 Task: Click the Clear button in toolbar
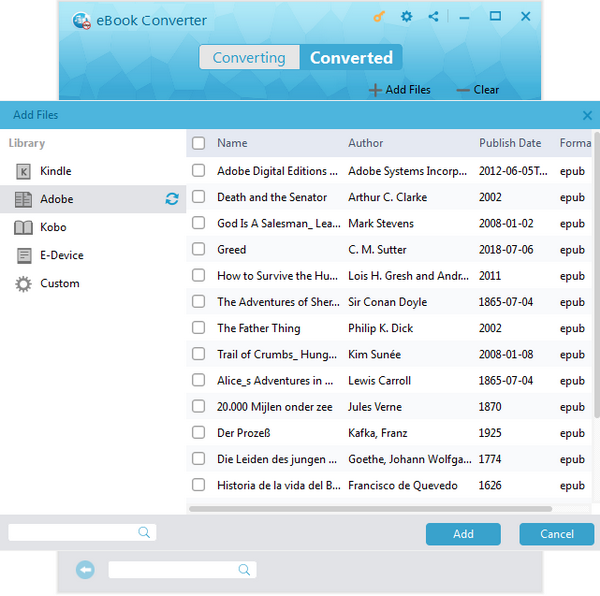tap(477, 90)
